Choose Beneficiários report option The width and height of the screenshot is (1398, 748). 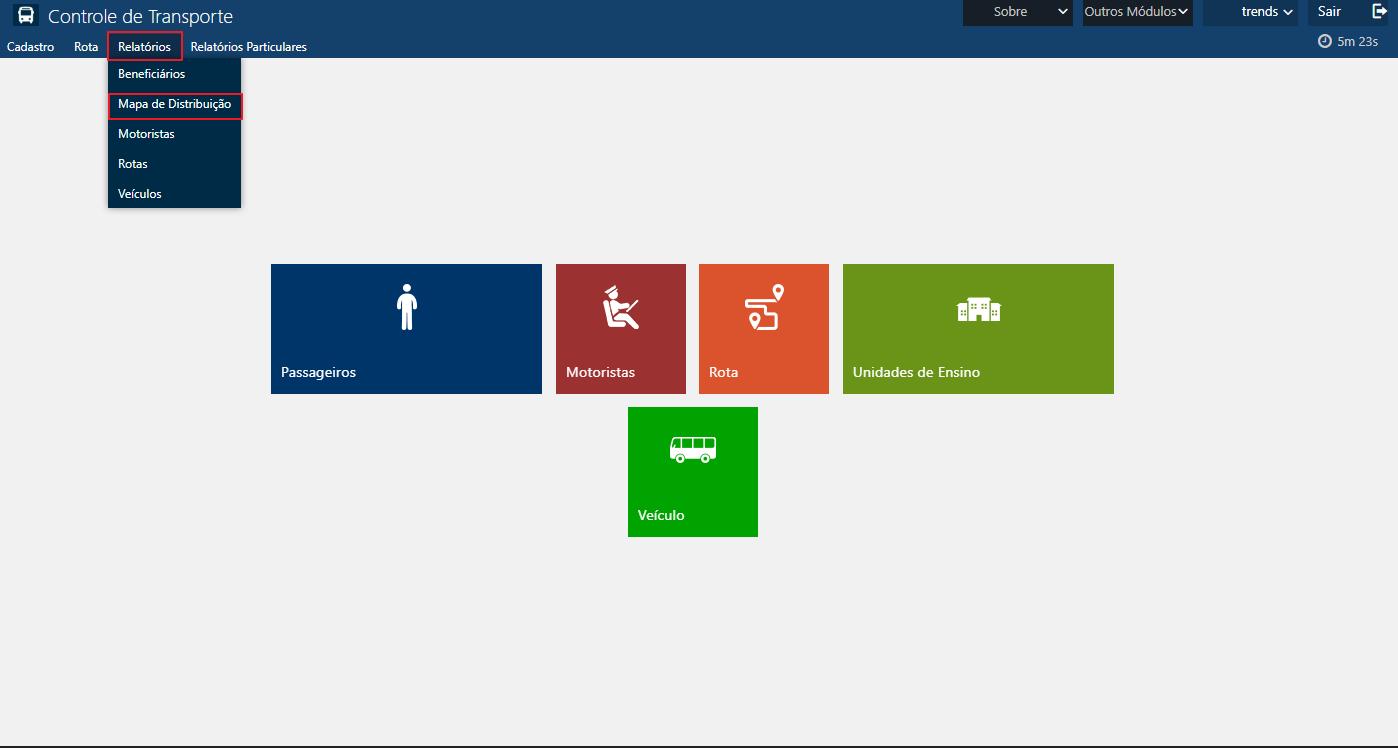click(x=151, y=74)
